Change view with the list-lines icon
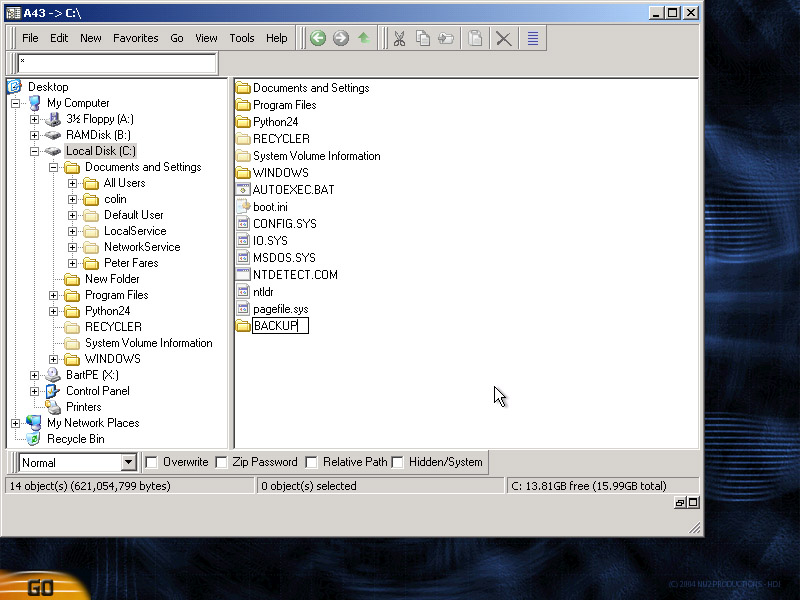This screenshot has width=800, height=600. 533,38
